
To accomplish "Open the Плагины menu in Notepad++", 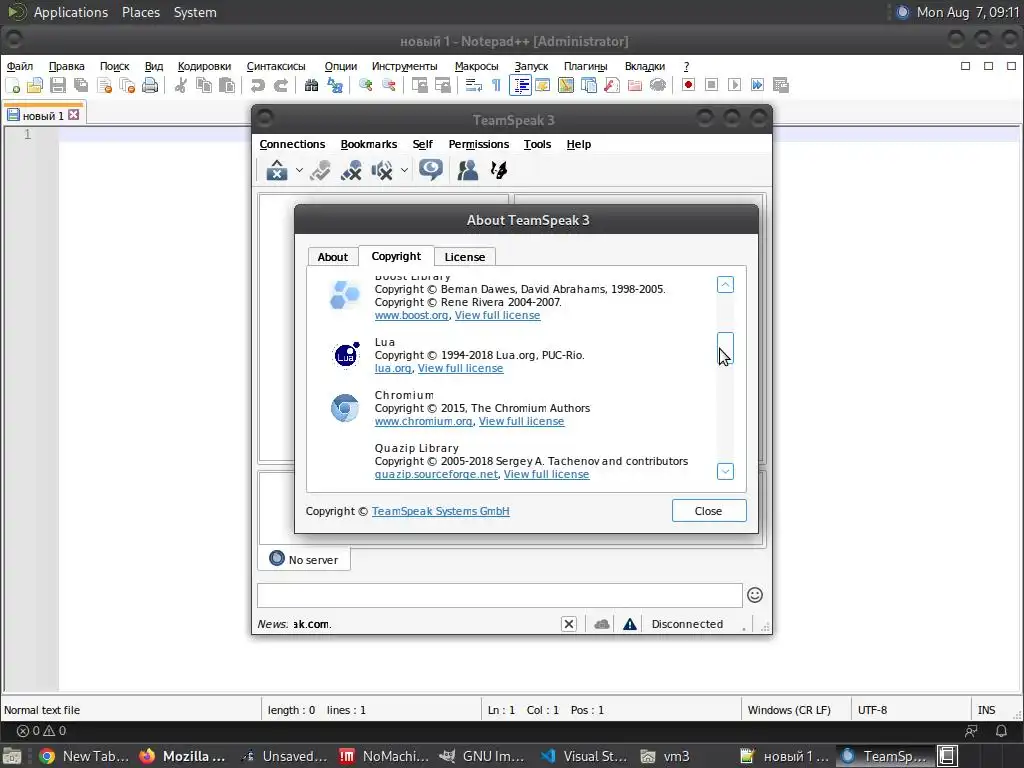I will pyautogui.click(x=586, y=66).
